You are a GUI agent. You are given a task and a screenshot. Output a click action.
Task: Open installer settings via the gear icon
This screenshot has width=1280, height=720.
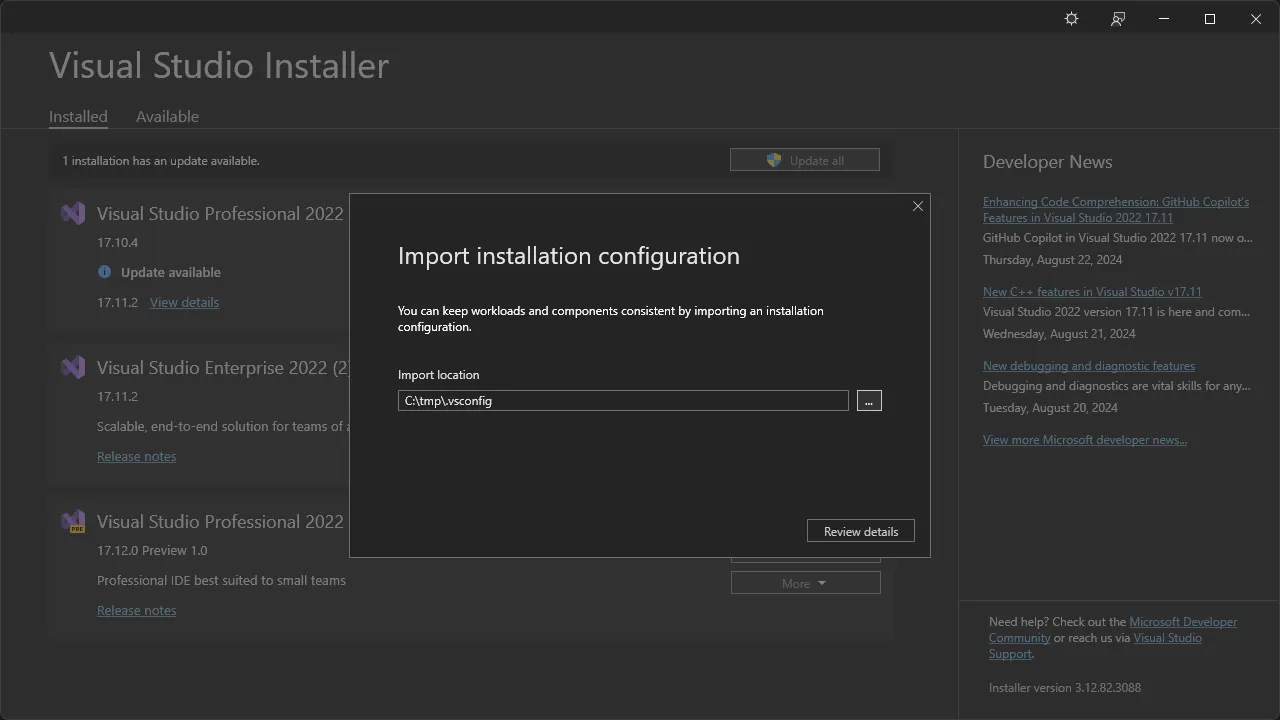coord(1071,18)
